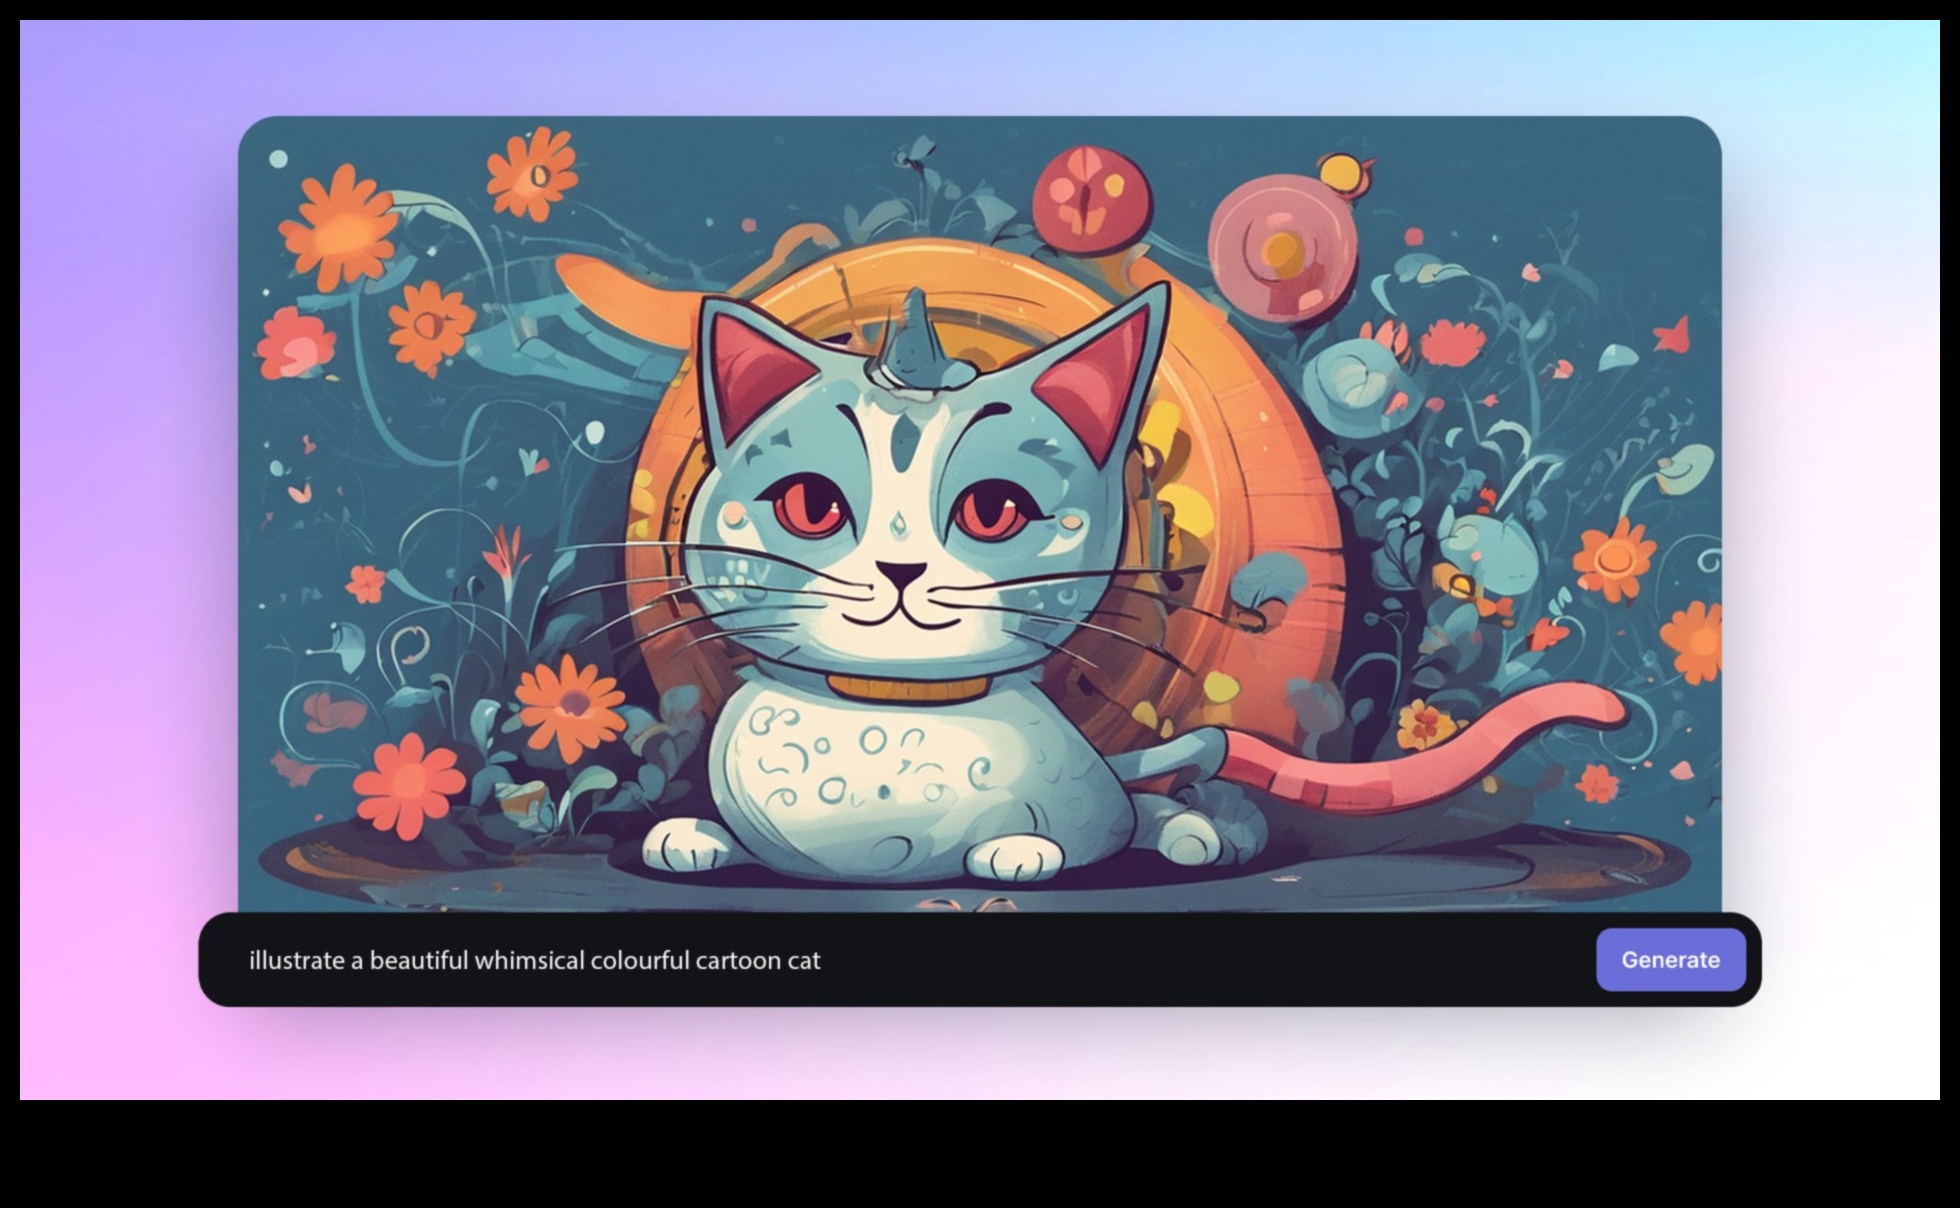
Task: Click the large orange flower at top-left
Action: pos(340,230)
